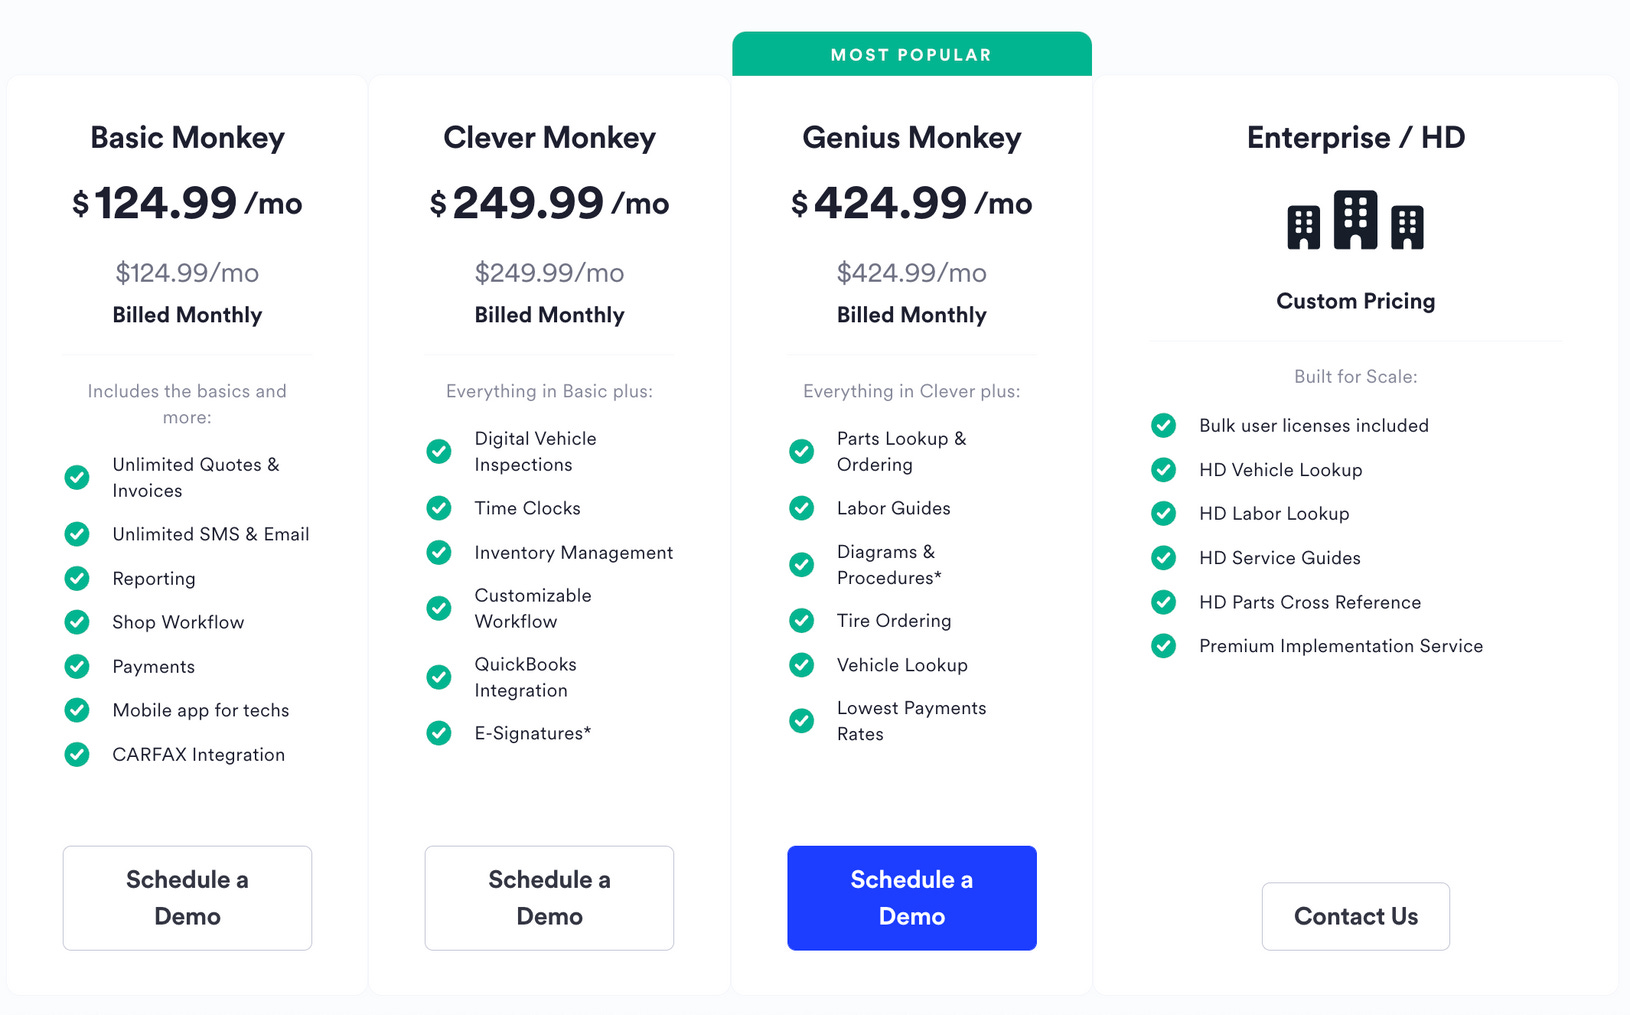The width and height of the screenshot is (1630, 1015).
Task: Select the Genius Monkey plan heading
Action: coord(911,138)
